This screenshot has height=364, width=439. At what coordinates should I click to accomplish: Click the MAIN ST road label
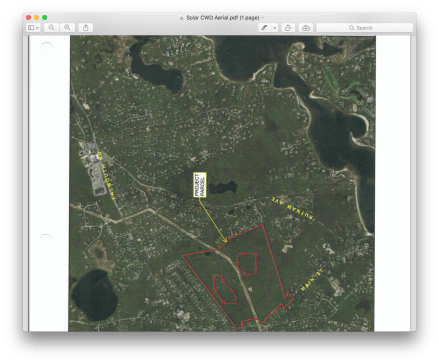(312, 280)
